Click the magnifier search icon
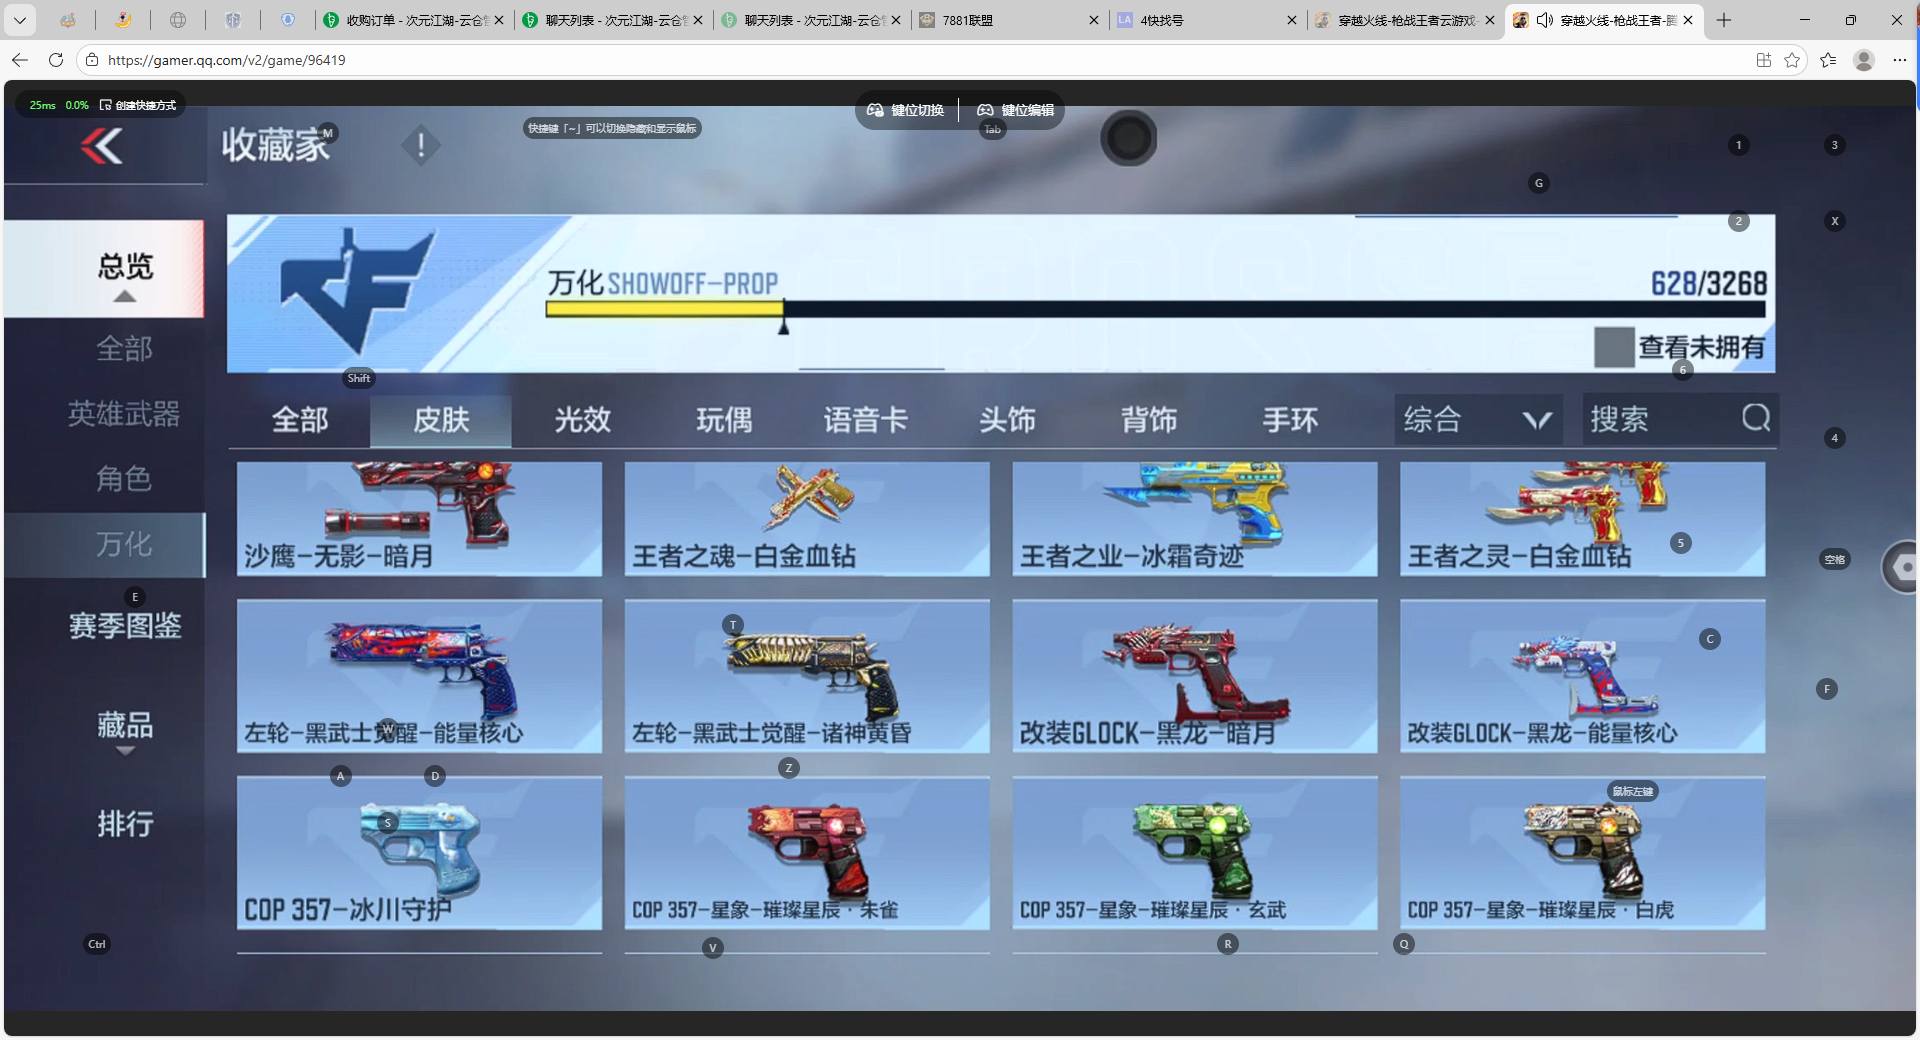 [1756, 418]
